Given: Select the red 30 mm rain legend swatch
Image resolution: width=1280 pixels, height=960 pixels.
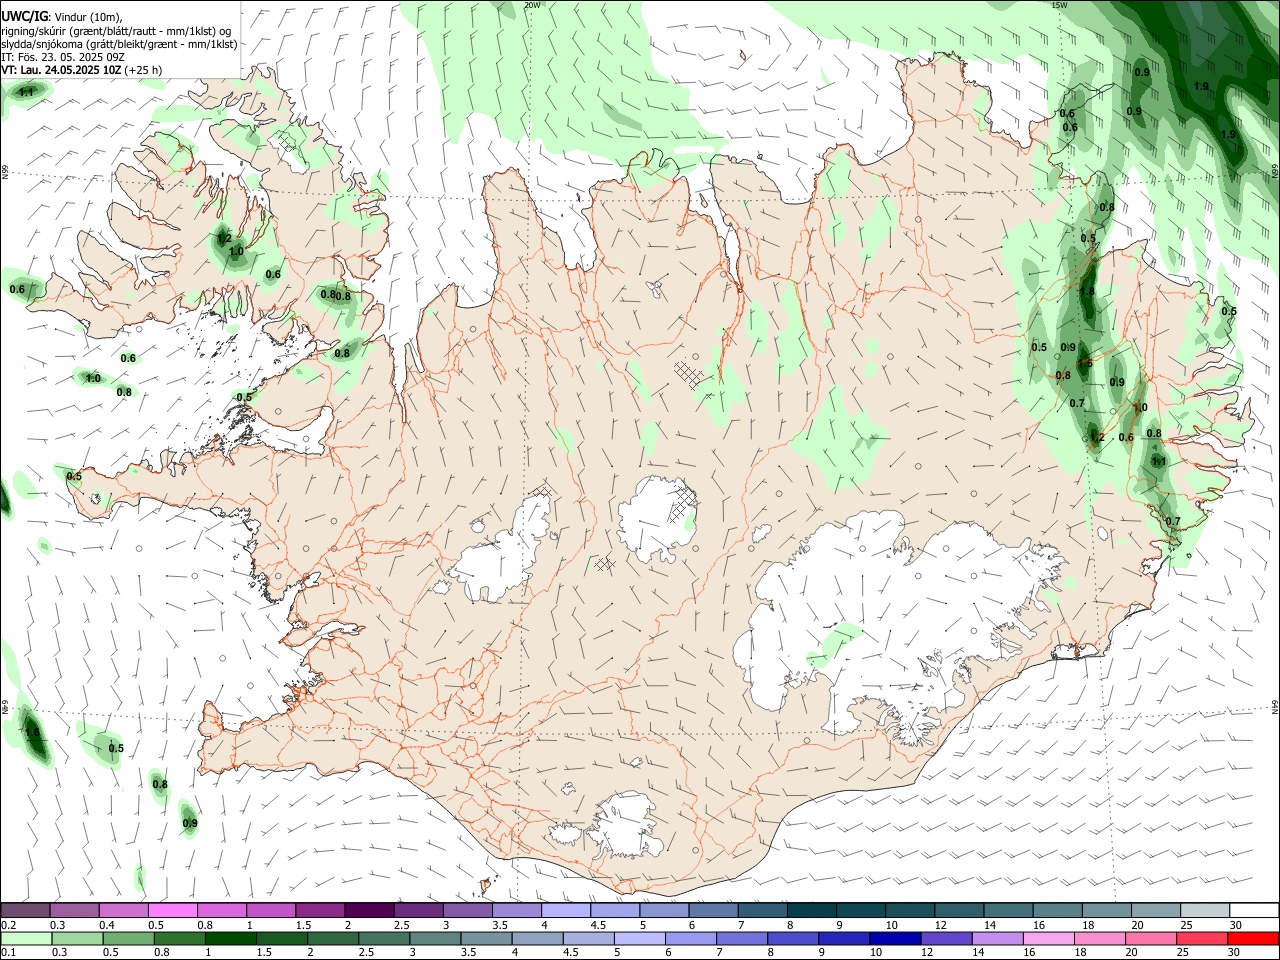Looking at the screenshot, I should (x=1254, y=939).
